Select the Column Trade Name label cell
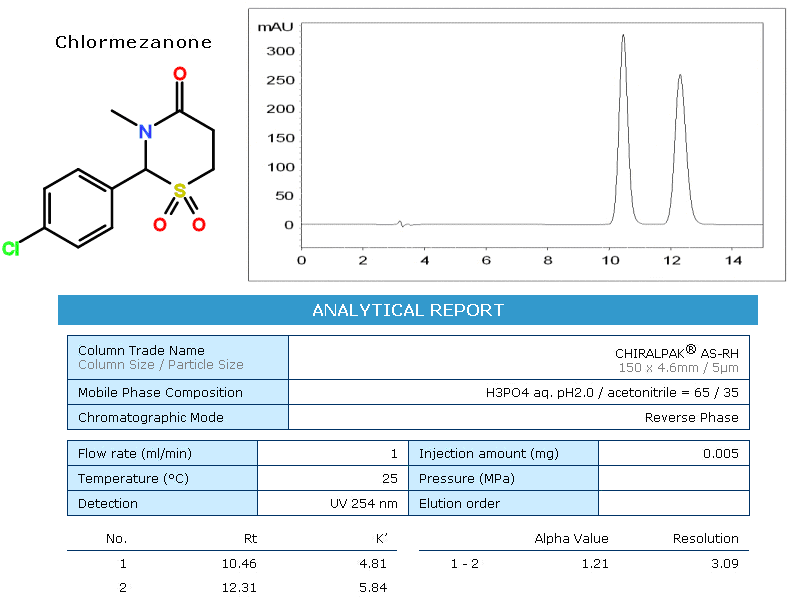This screenshot has height=598, width=803. pyautogui.click(x=177, y=358)
